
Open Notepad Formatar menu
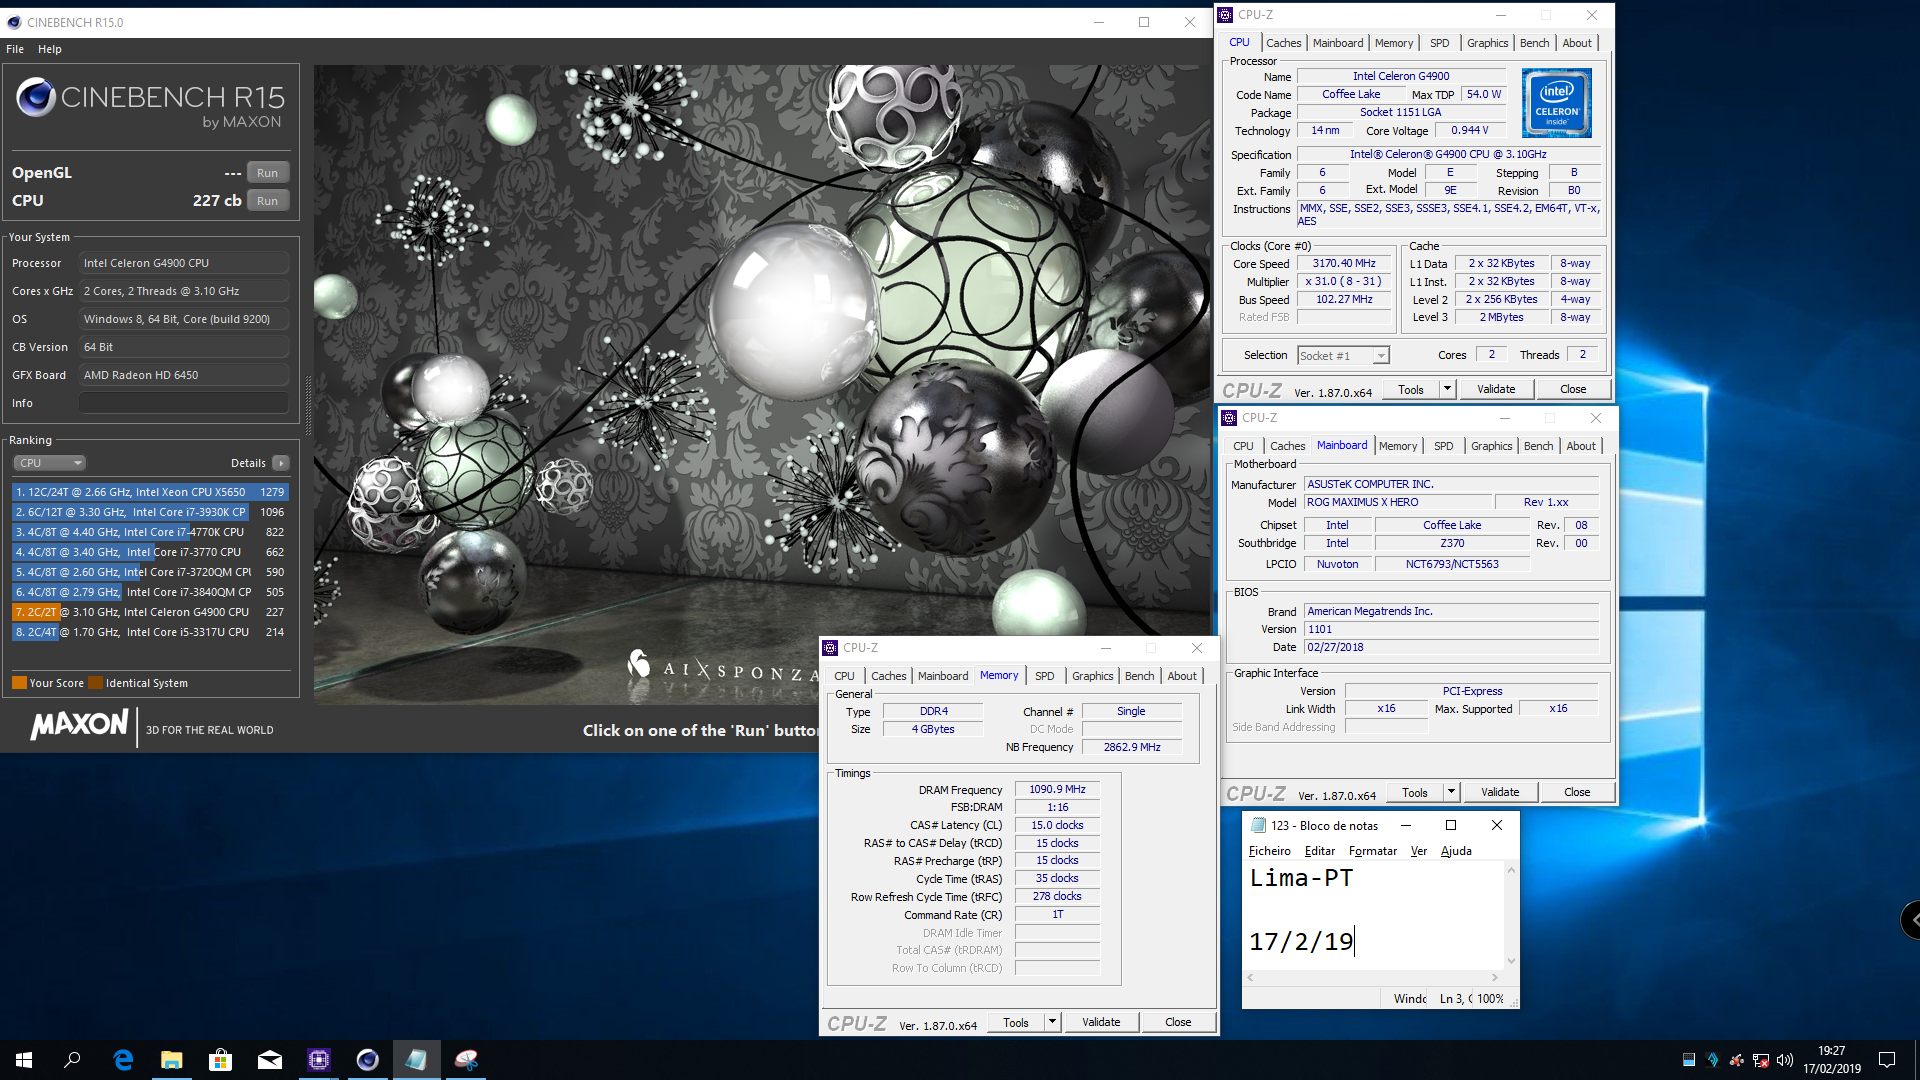(1373, 851)
